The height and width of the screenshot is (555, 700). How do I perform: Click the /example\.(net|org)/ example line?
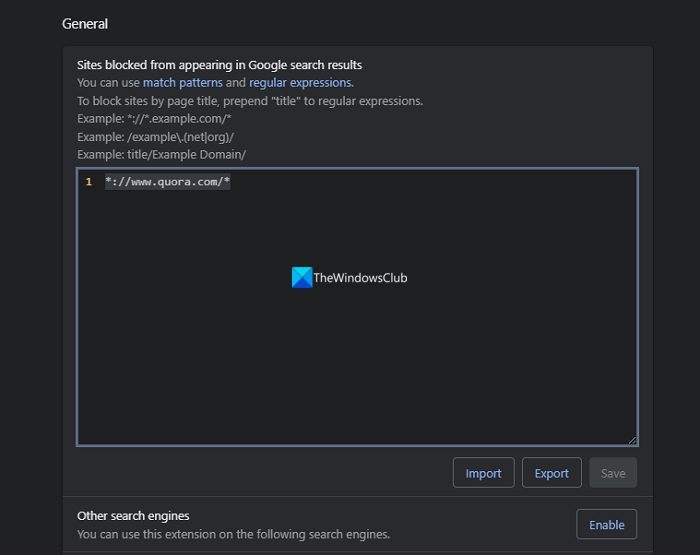(x=155, y=137)
